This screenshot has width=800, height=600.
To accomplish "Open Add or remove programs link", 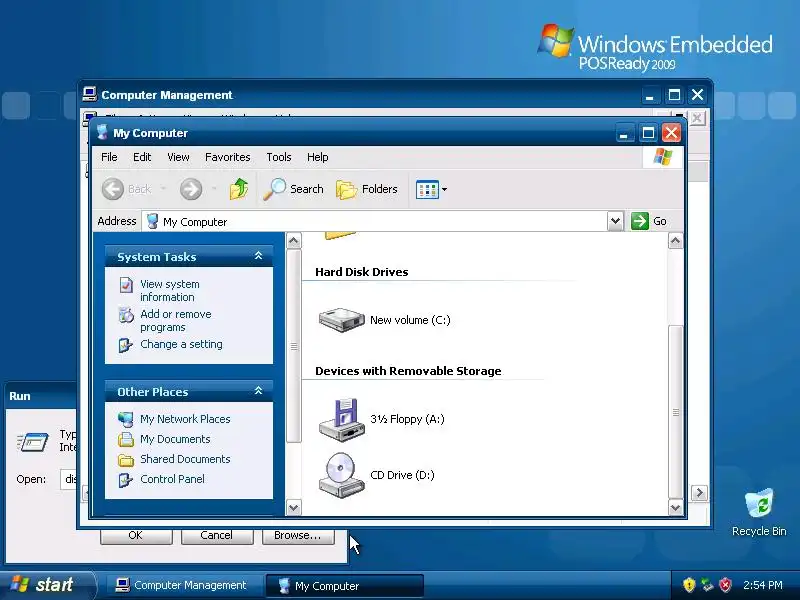I will coord(176,320).
